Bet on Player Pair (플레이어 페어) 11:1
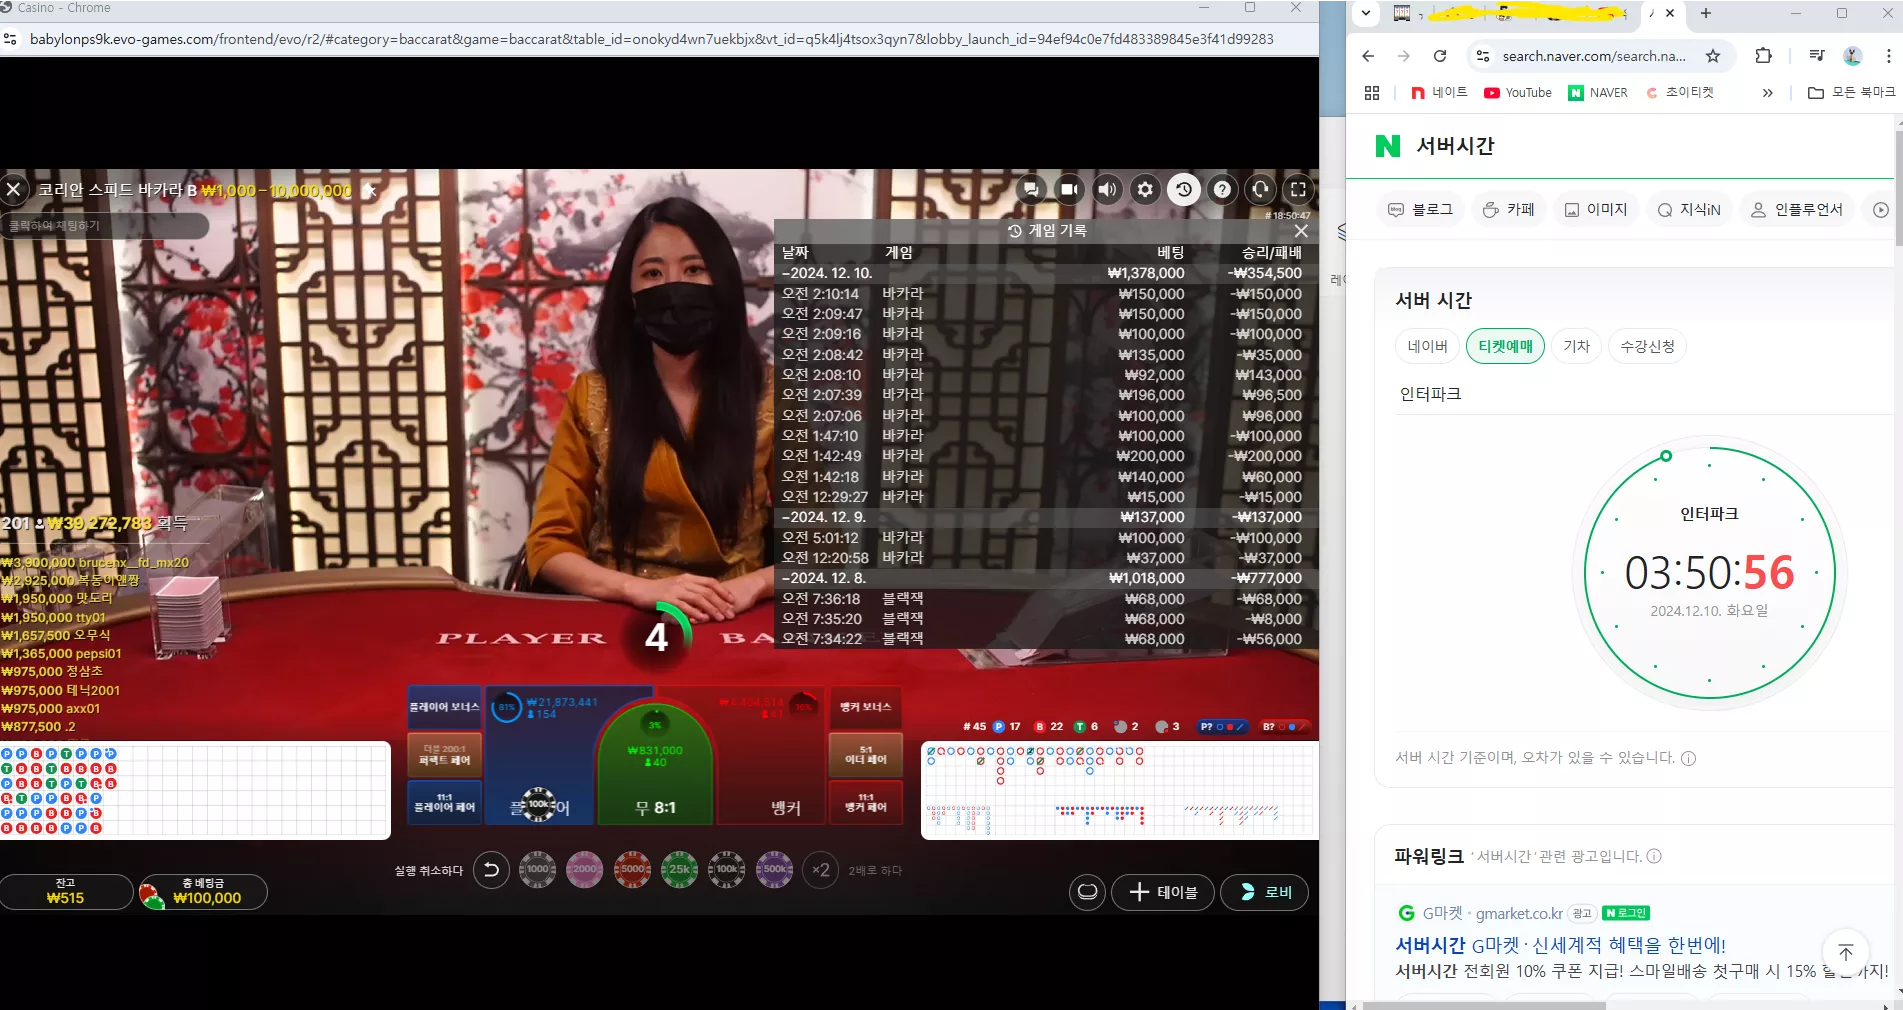The image size is (1903, 1010). (x=445, y=803)
